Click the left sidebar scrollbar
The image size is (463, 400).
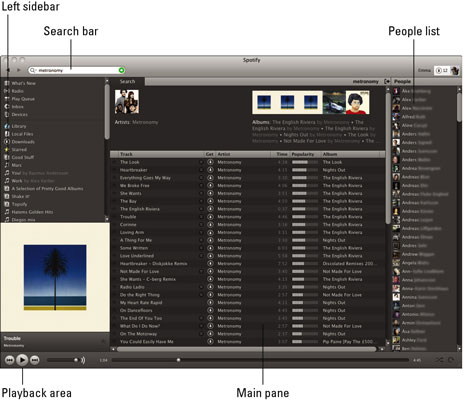107,112
